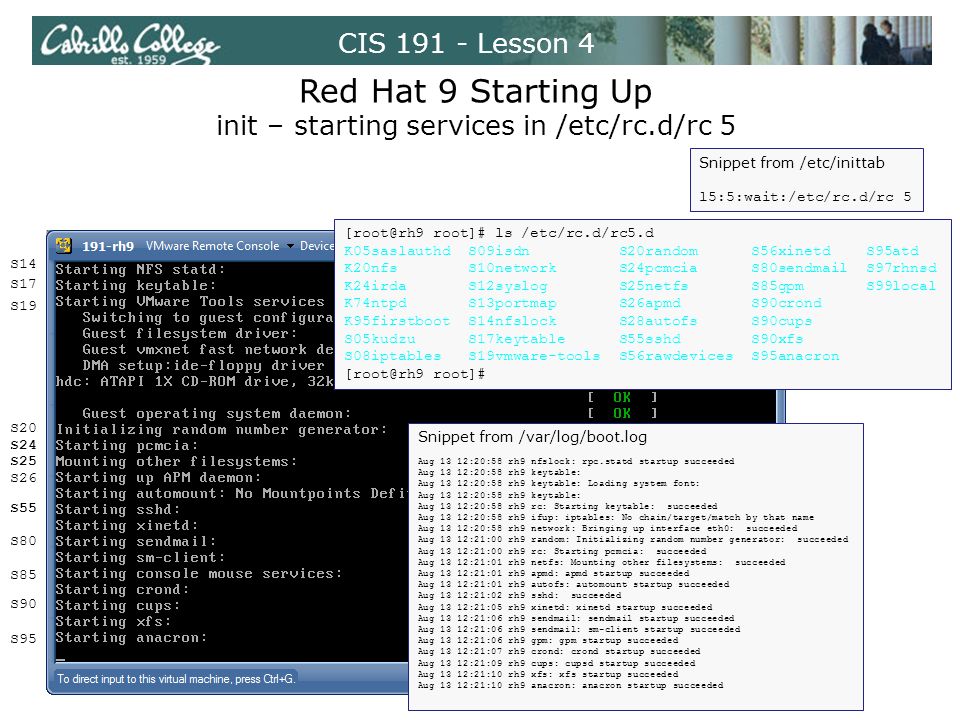Click the S56xinetd entry in the listing
This screenshot has height=720, width=960.
click(x=791, y=250)
